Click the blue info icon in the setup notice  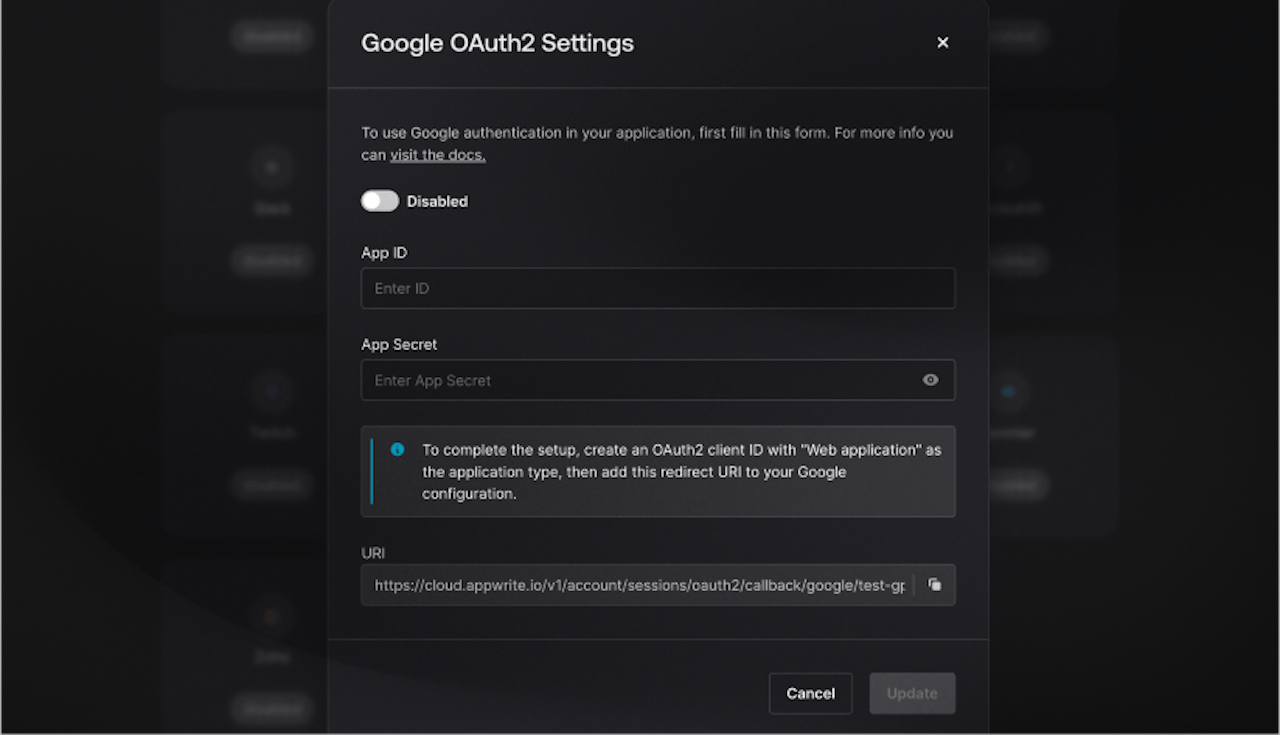tap(397, 450)
